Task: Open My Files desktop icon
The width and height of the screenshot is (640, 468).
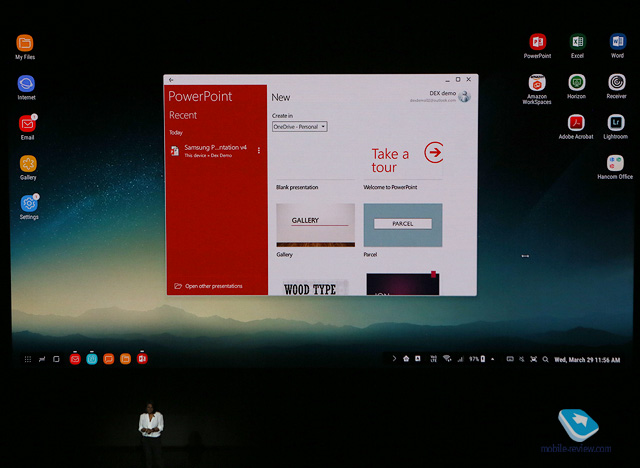Action: (25, 43)
